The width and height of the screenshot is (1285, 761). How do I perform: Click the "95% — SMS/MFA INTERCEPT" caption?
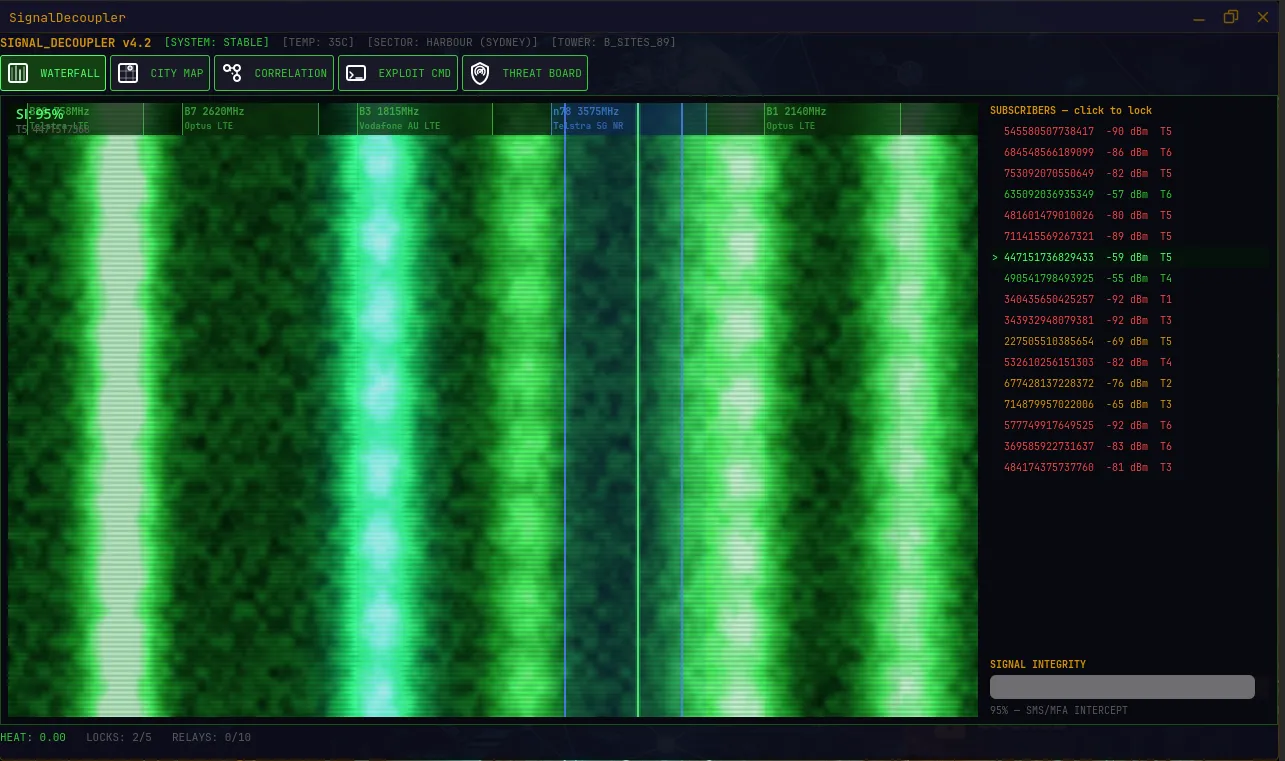(1059, 710)
